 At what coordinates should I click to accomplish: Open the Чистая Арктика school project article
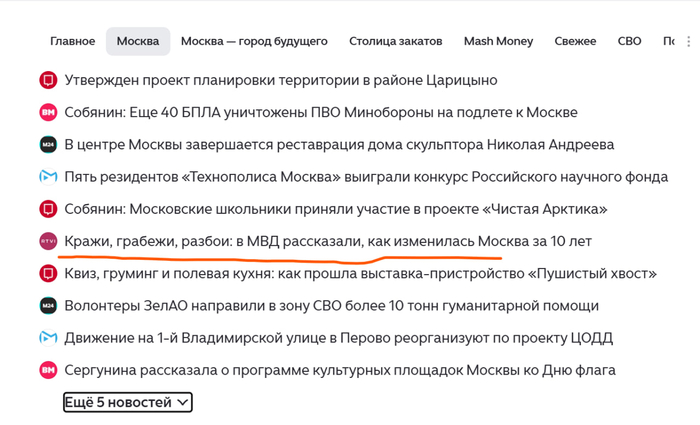[336, 209]
